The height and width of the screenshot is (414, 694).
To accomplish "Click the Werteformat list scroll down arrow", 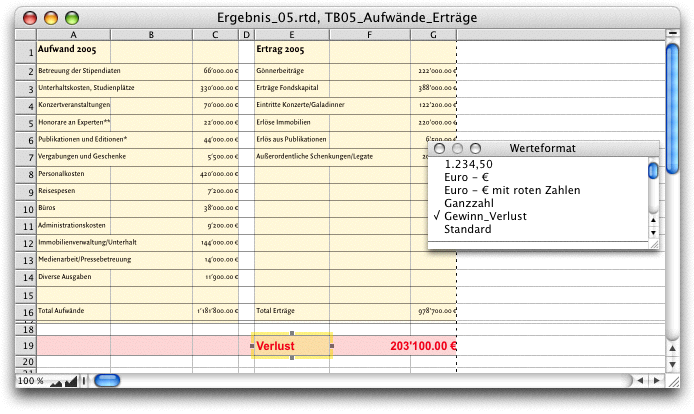I will (653, 230).
